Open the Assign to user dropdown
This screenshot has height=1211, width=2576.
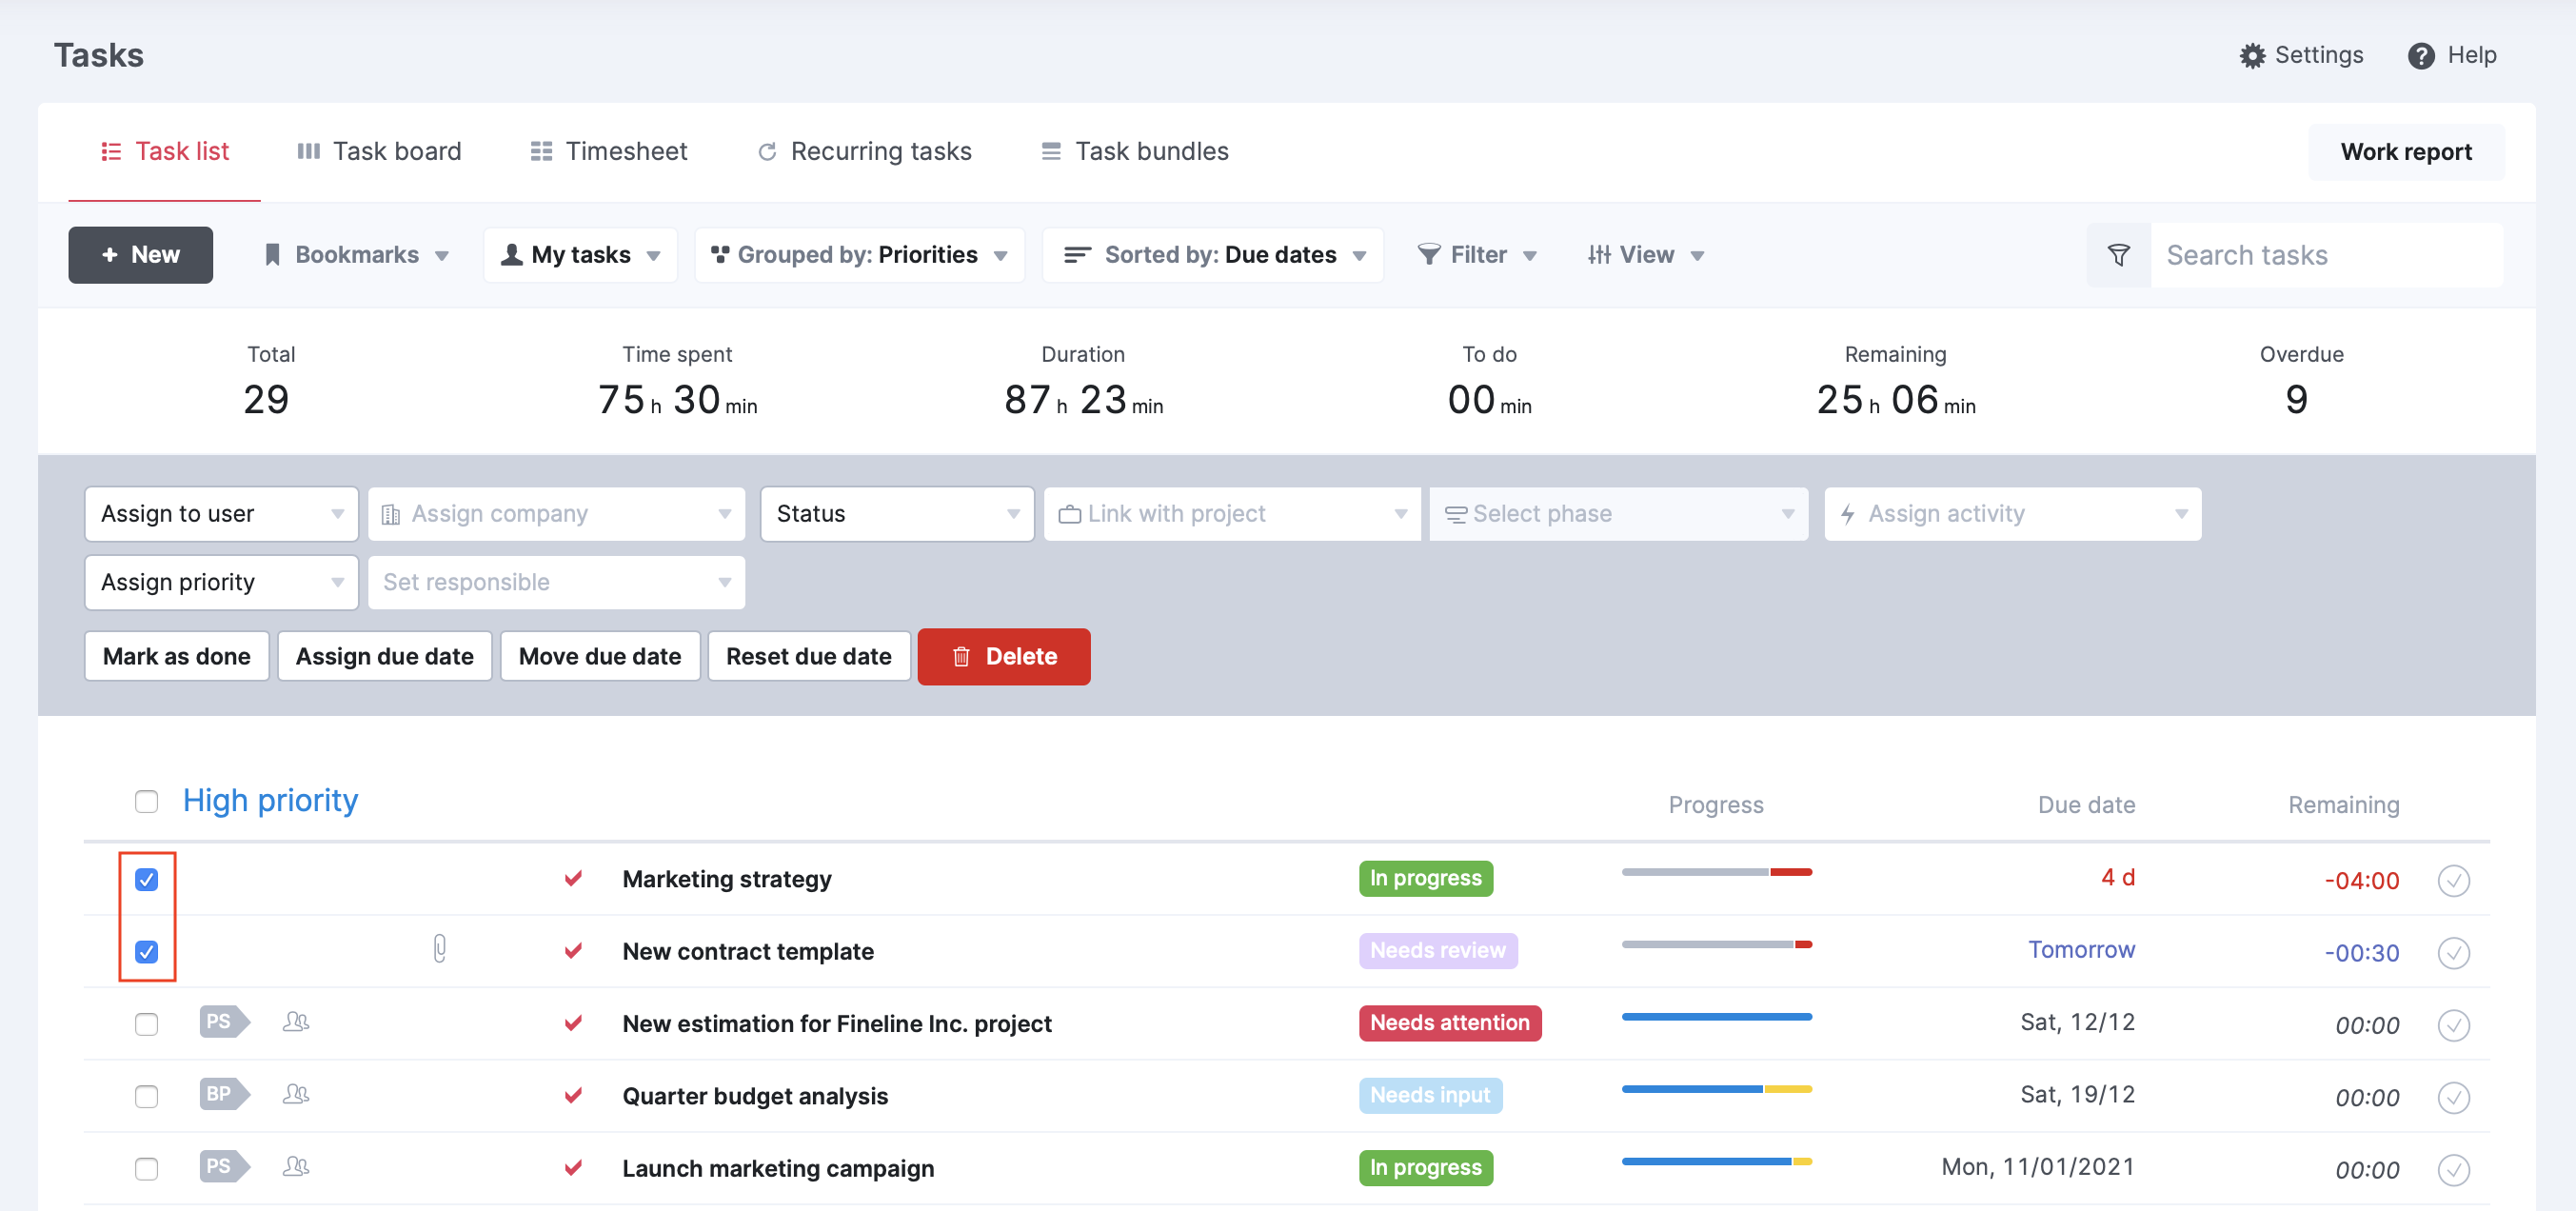[x=221, y=514]
